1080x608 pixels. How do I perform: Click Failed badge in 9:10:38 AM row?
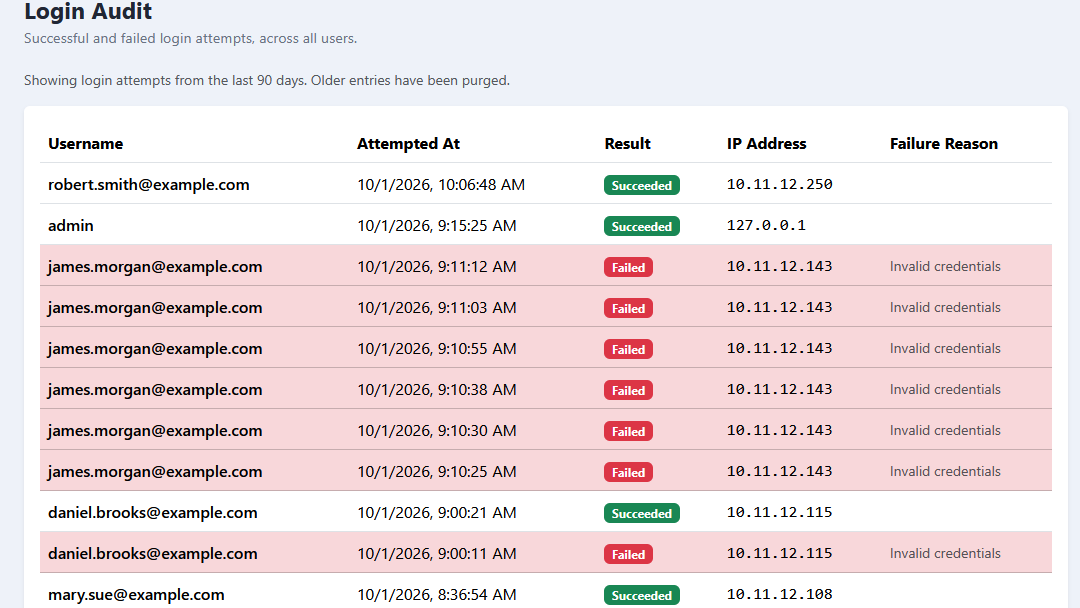pyautogui.click(x=628, y=390)
